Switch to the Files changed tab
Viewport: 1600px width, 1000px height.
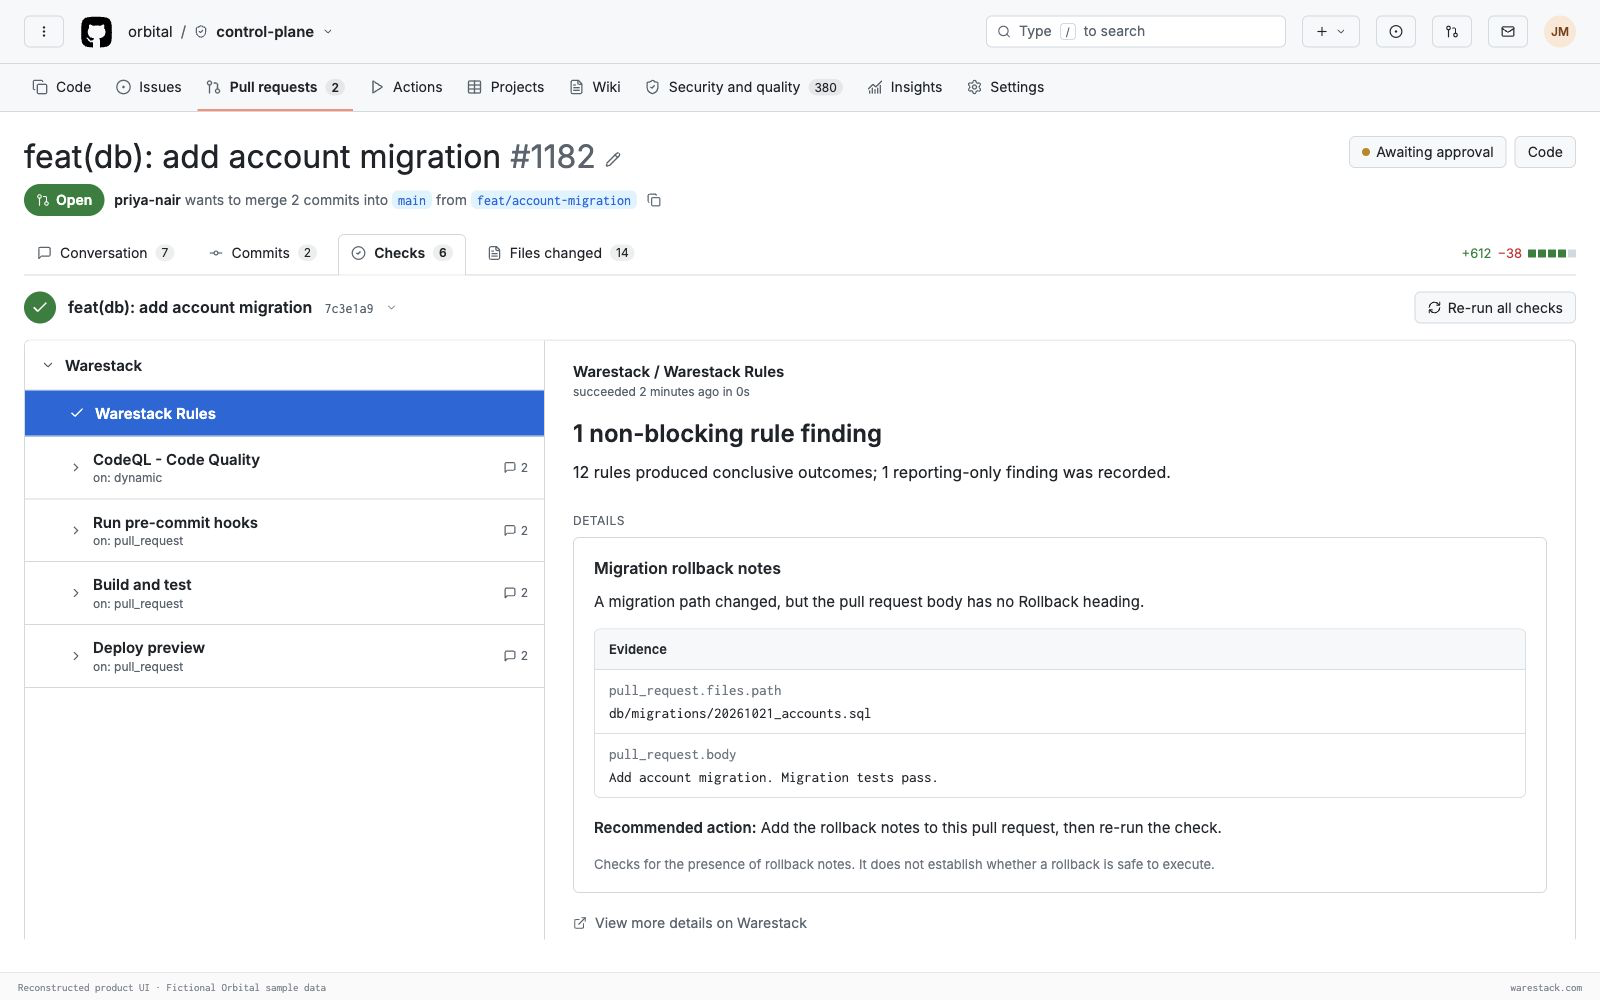click(x=560, y=253)
